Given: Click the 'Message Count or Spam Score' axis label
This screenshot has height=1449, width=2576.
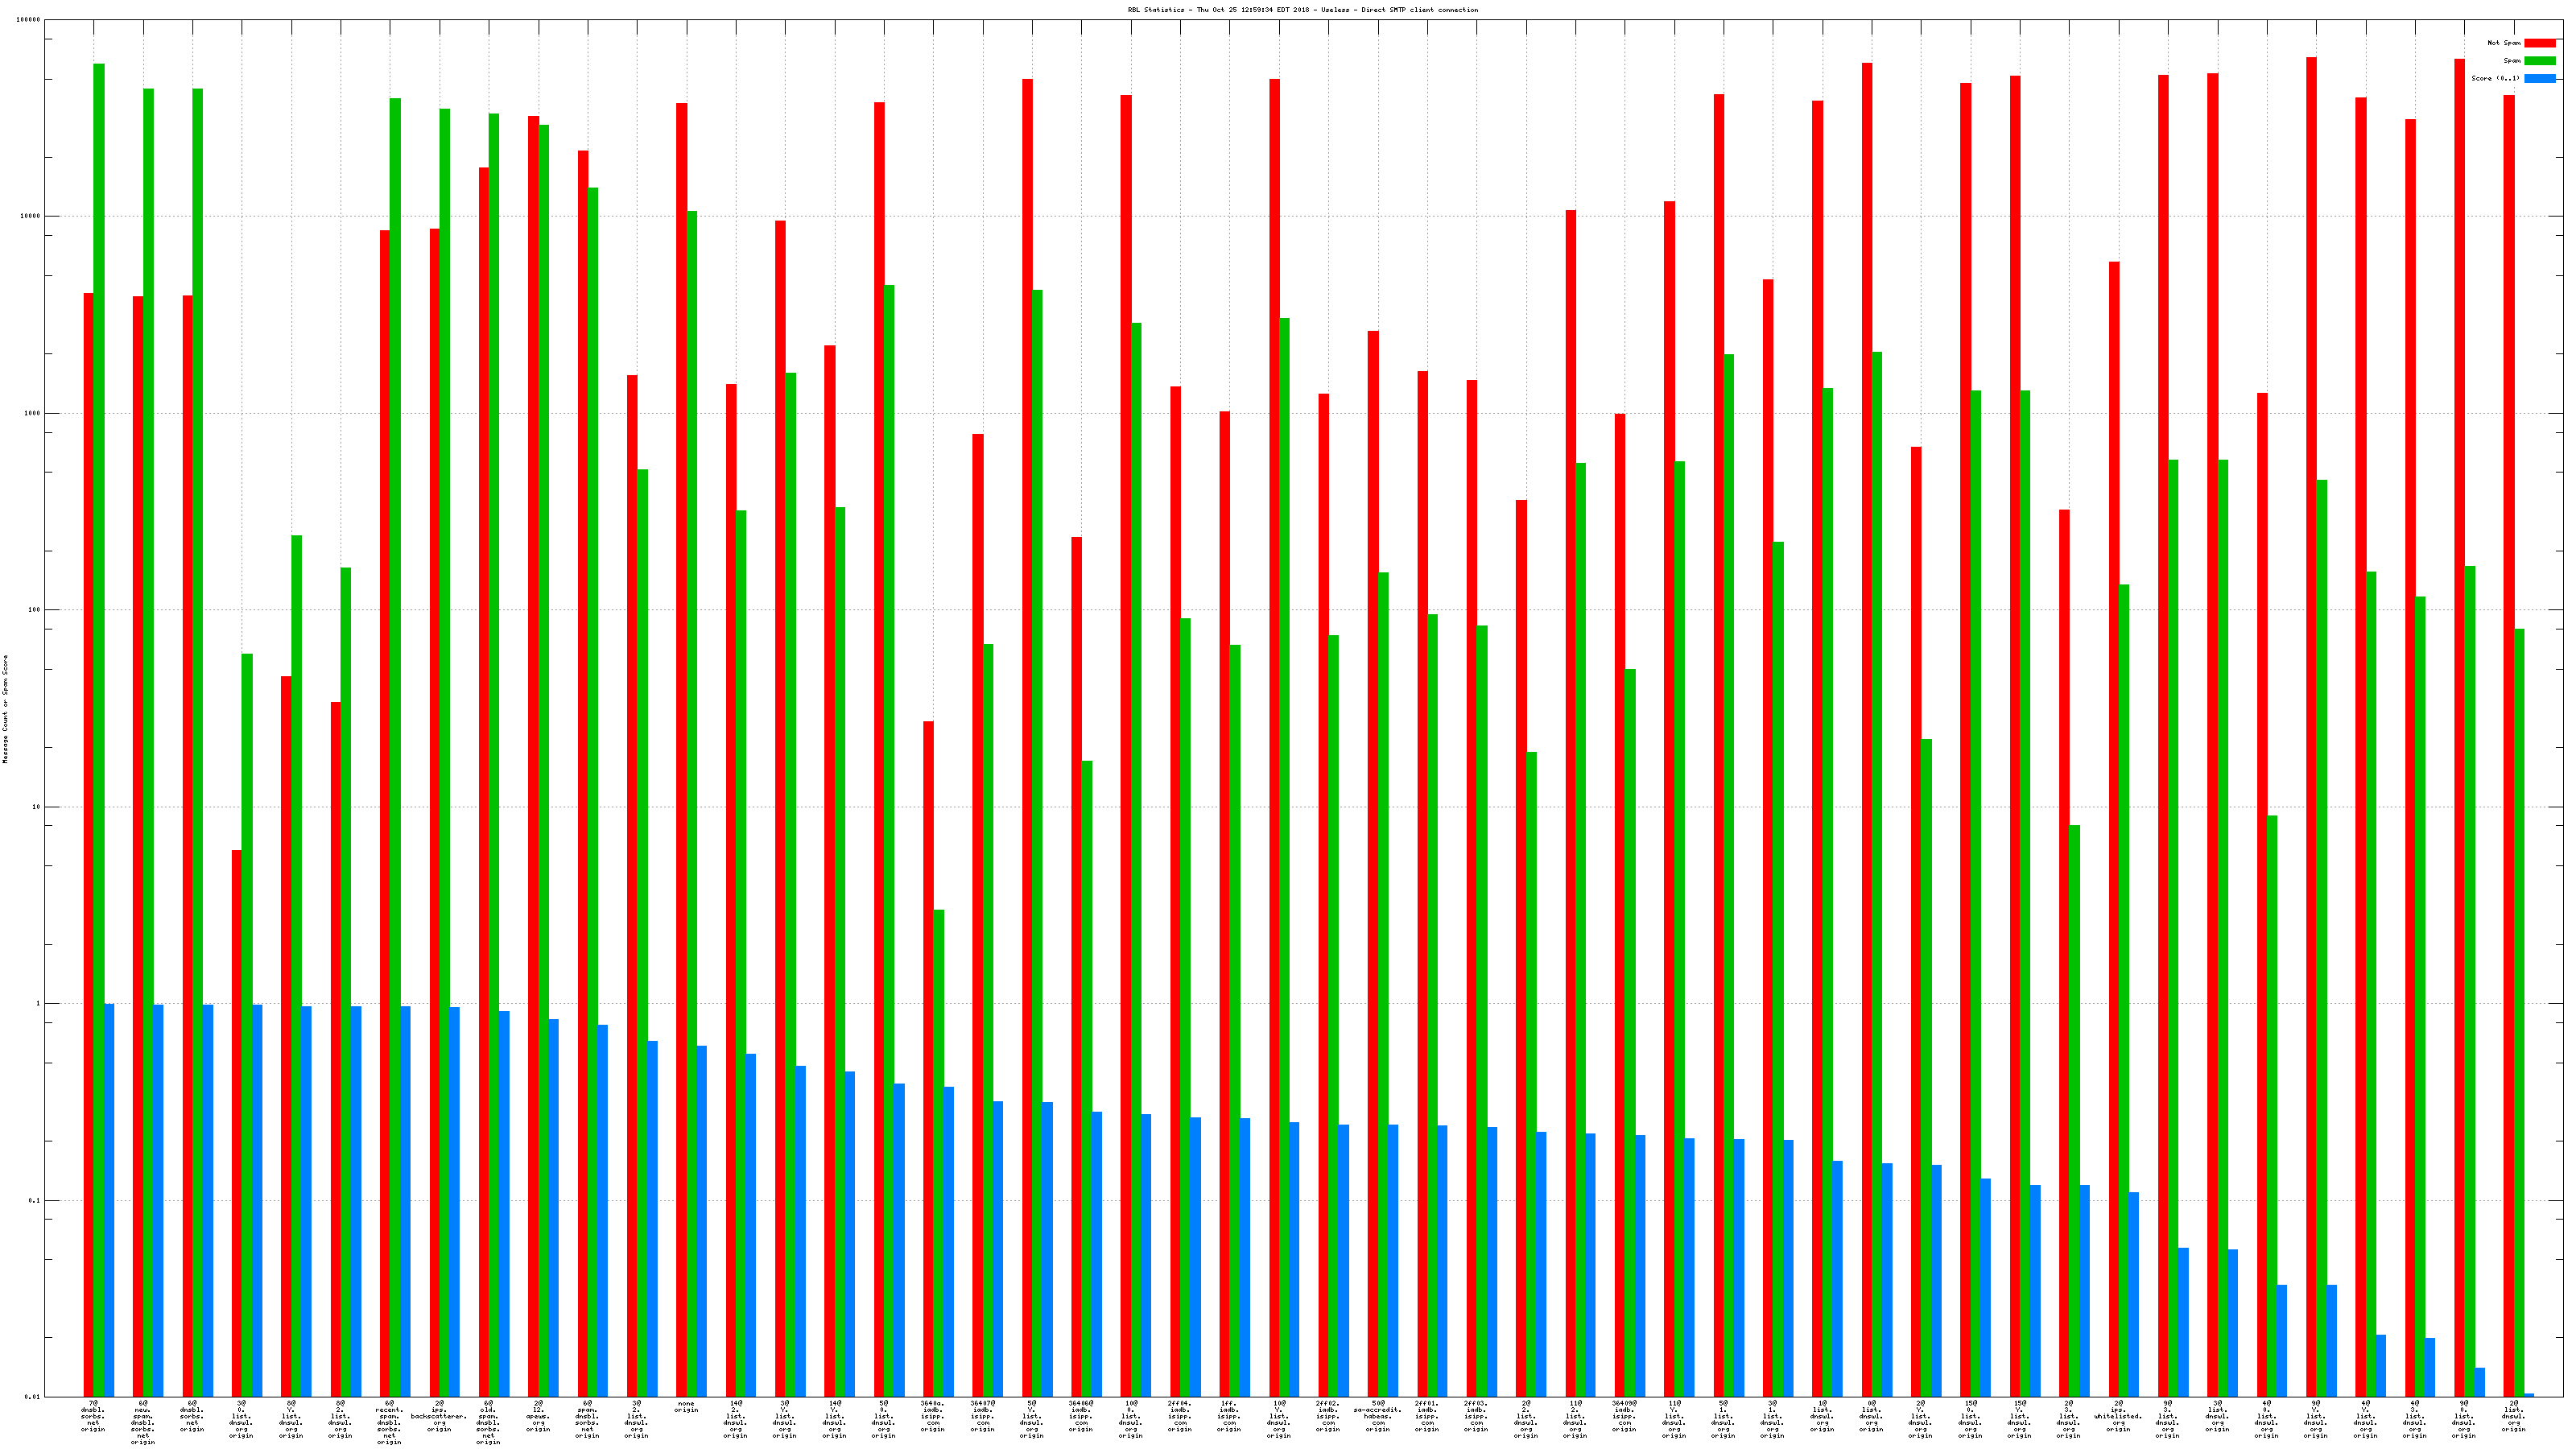Looking at the screenshot, I should 5,709.
